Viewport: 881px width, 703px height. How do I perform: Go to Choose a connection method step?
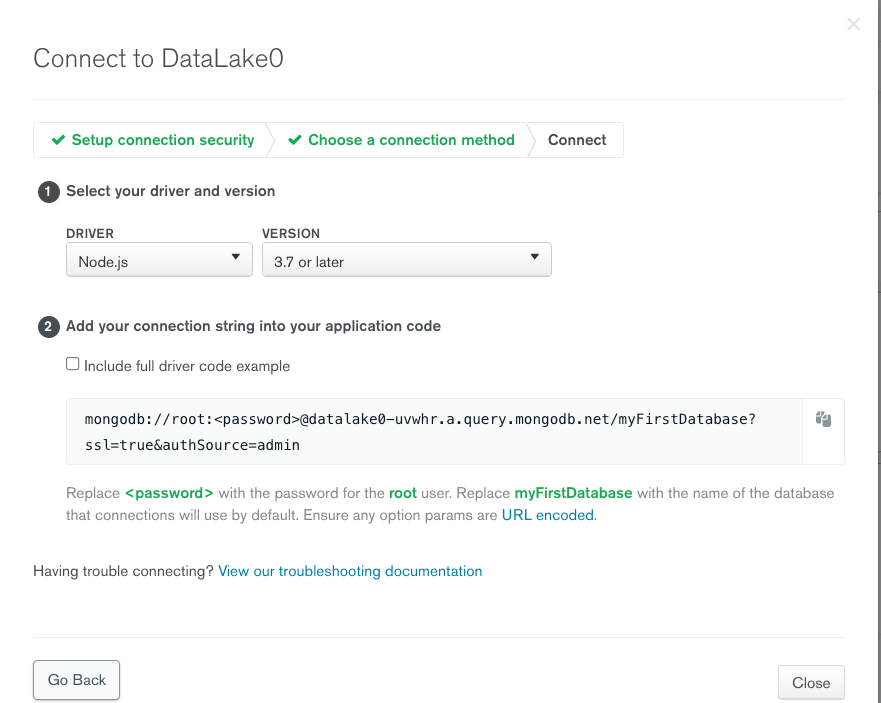coord(401,140)
